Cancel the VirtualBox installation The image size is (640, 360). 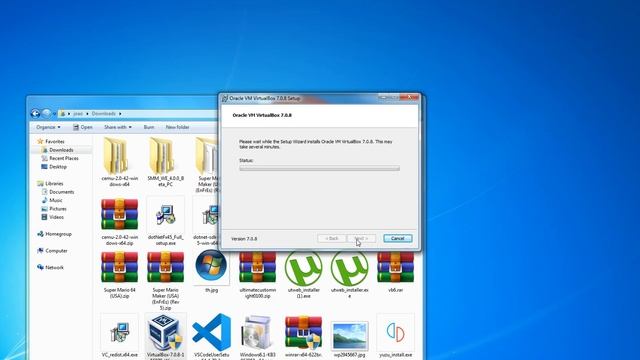tap(398, 238)
